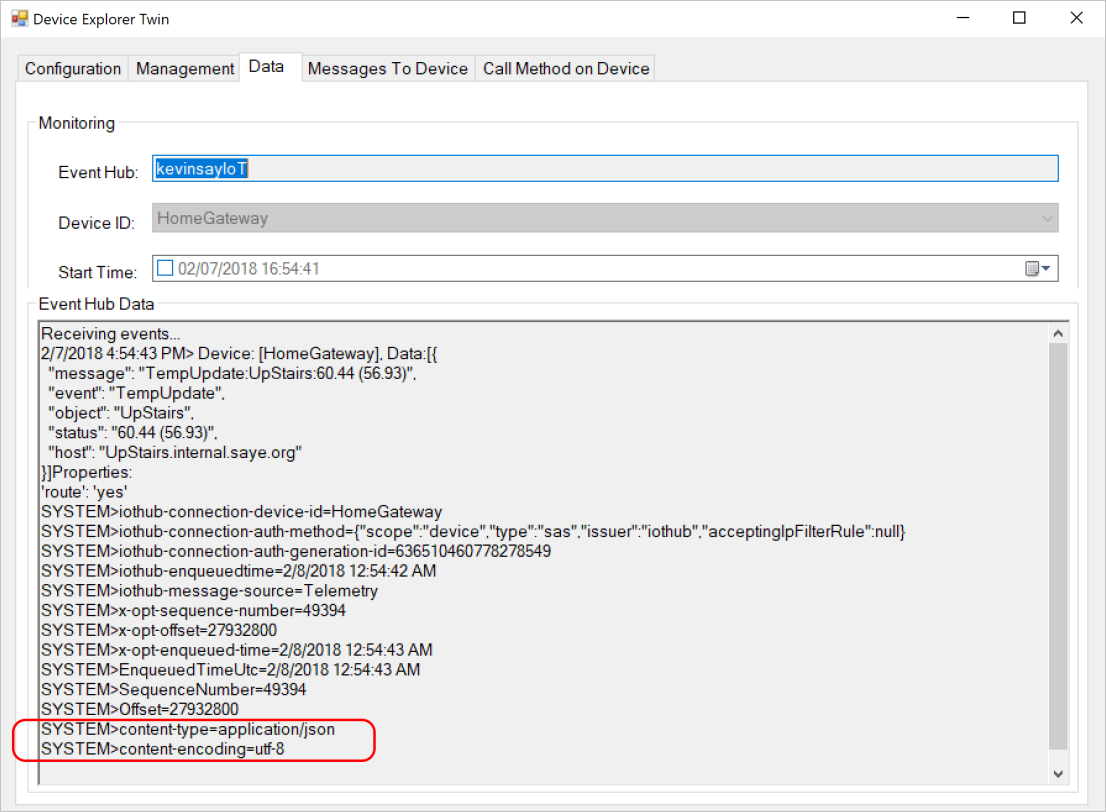This screenshot has width=1106, height=812.
Task: Go to Call Method on Device tab
Action: (x=566, y=68)
